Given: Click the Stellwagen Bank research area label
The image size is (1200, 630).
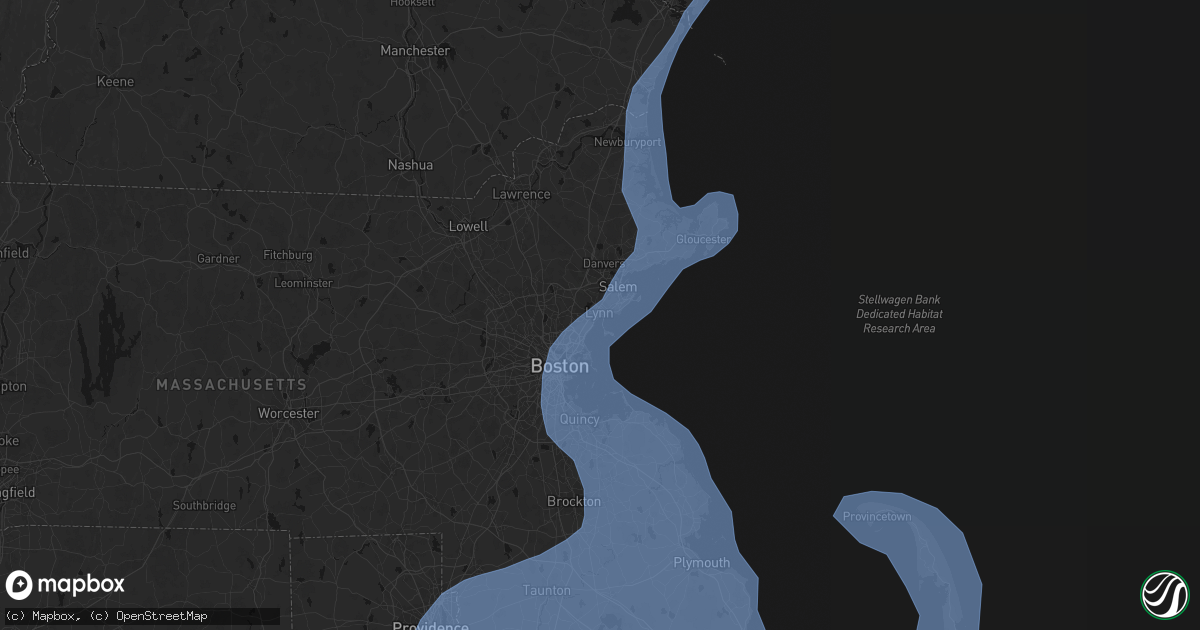Looking at the screenshot, I should click(899, 314).
